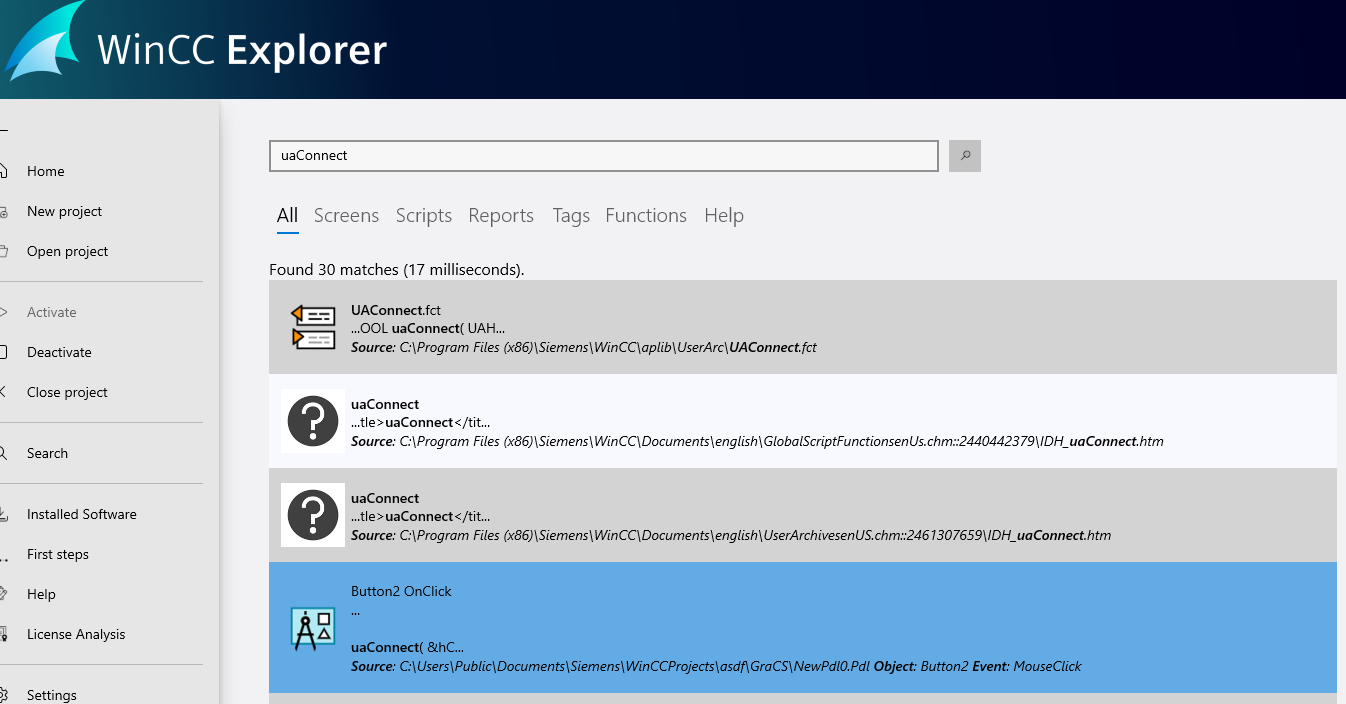The image size is (1346, 704).
Task: Switch to the Functions tab
Action: pyautogui.click(x=646, y=215)
